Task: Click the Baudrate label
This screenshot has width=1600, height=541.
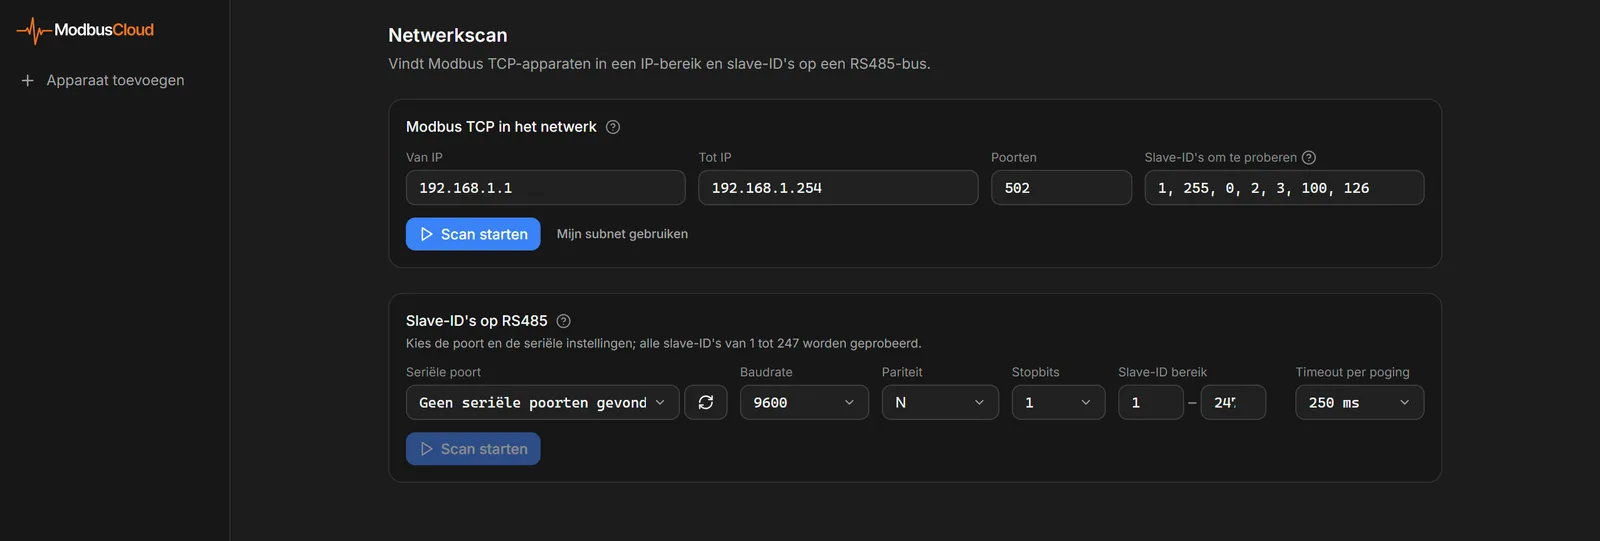Action: tap(766, 372)
